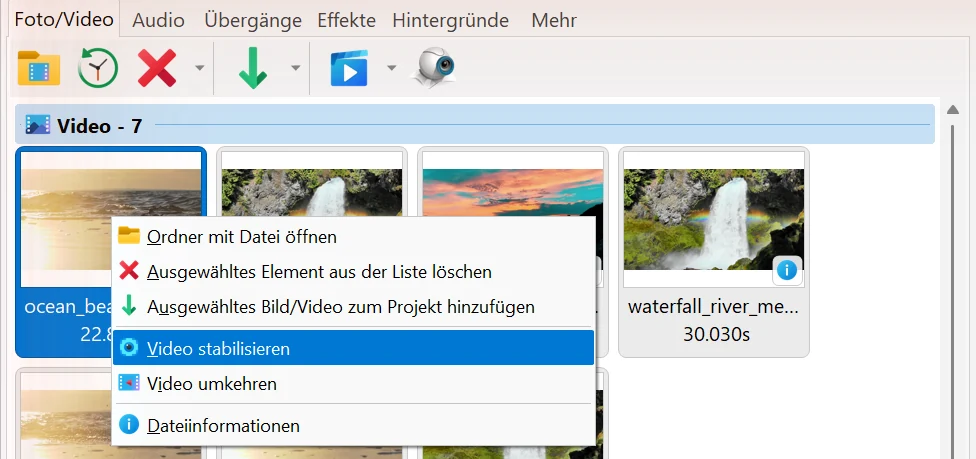Image resolution: width=976 pixels, height=459 pixels.
Task: Open the Hintergründe tab
Action: [x=450, y=21]
